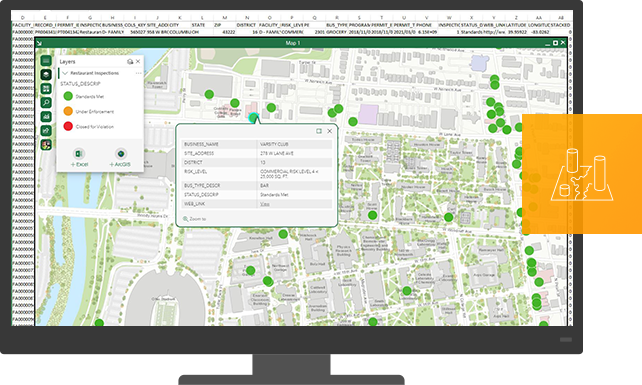The width and height of the screenshot is (642, 385).
Task: Add layer from ArcGIS
Action: (x=120, y=158)
